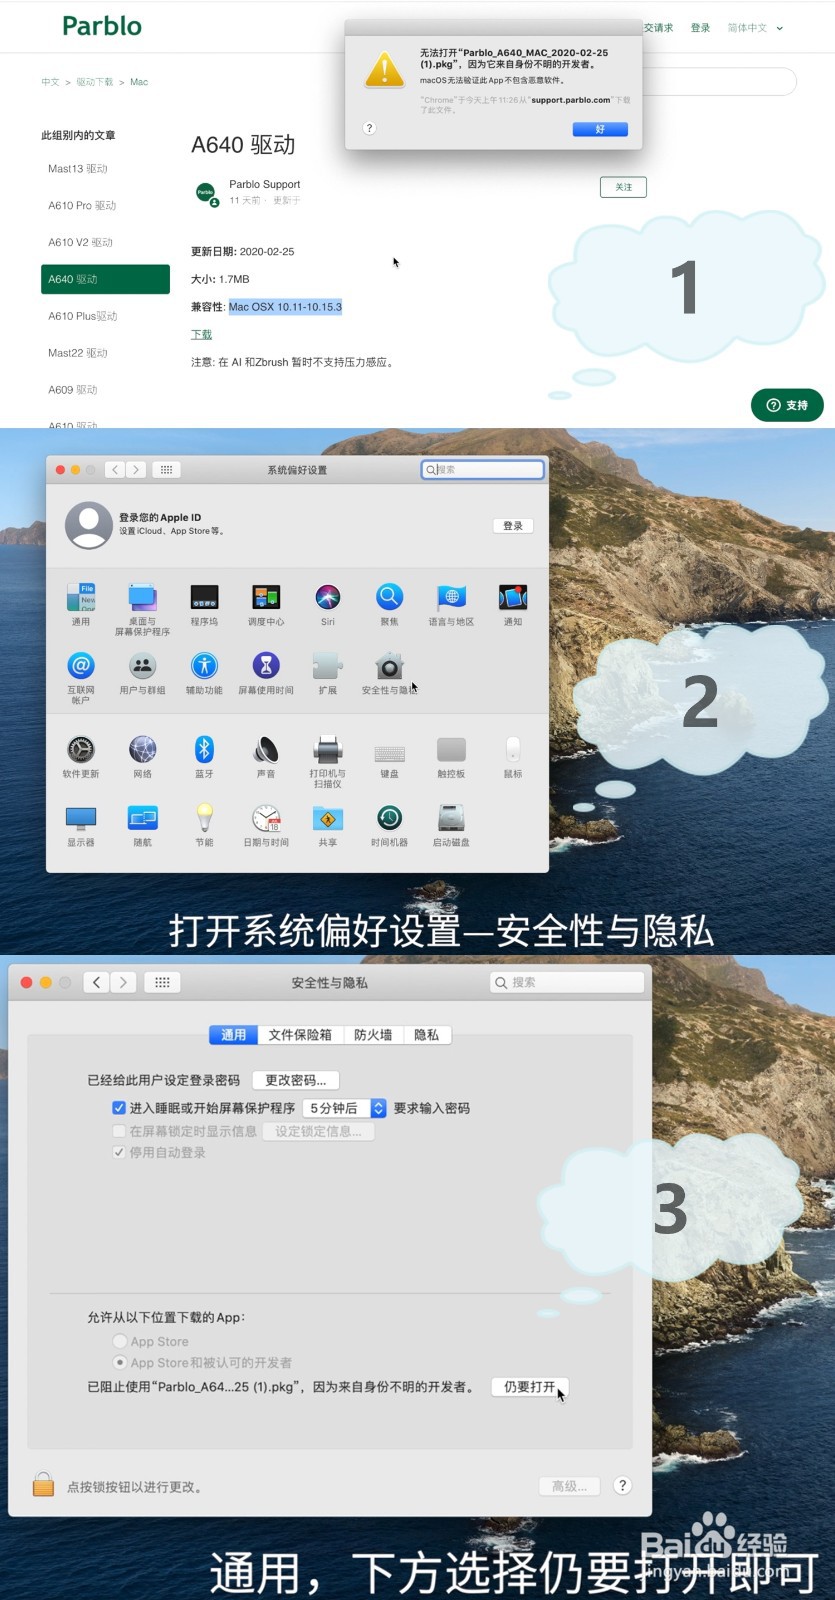Viewport: 835px width, 1600px height.
Task: Click 驱动下载 breadcrumb link
Action: [95, 82]
